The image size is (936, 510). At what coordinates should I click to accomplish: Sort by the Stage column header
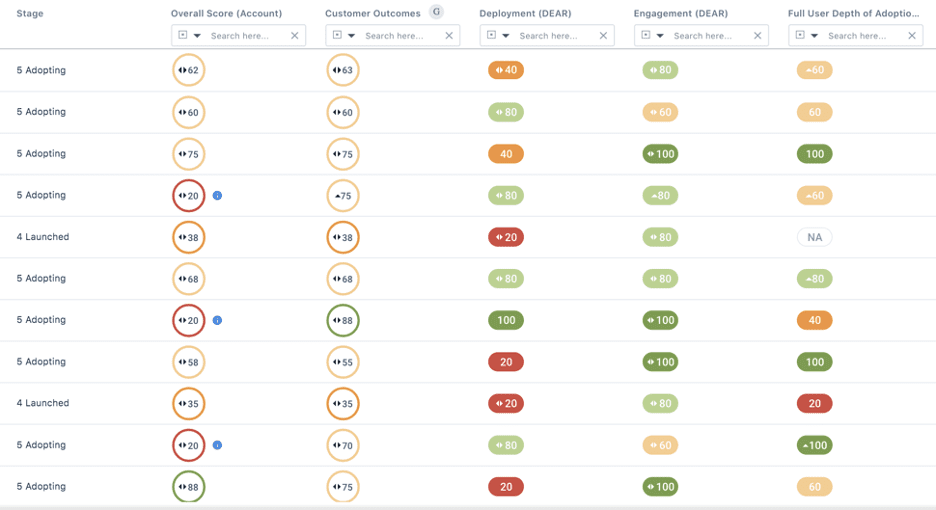(30, 14)
